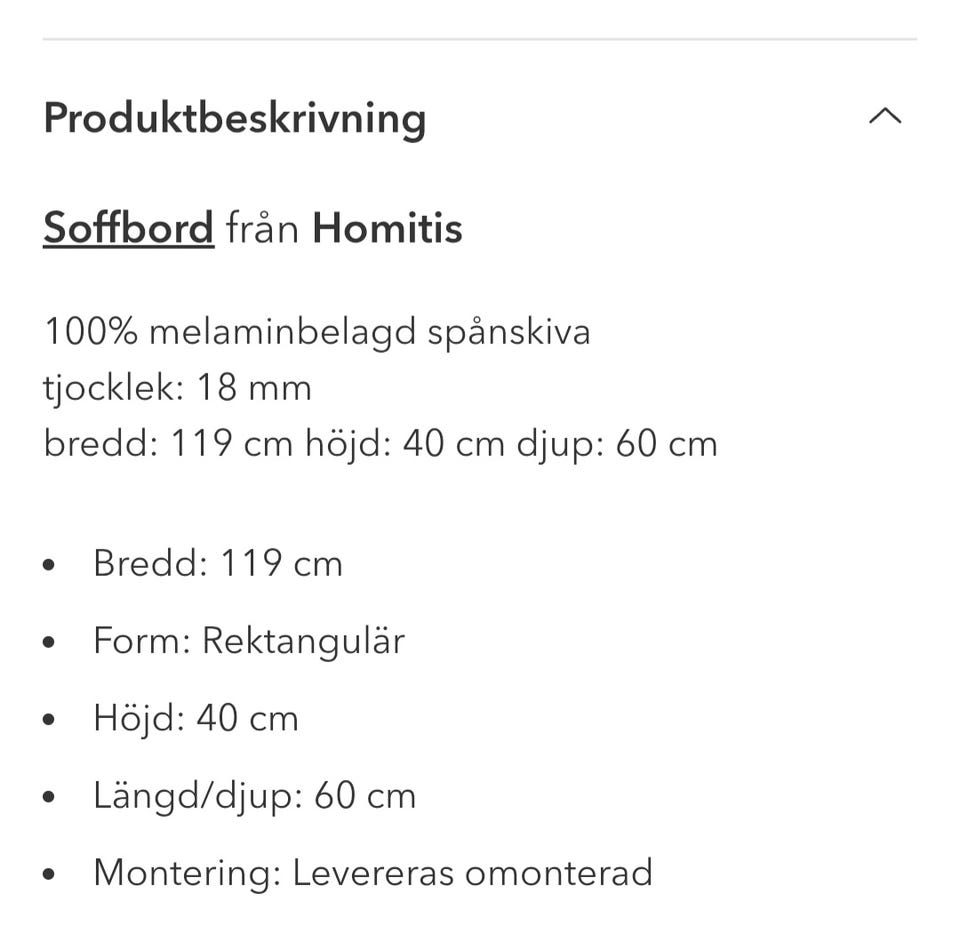
Task: Click the bullet dot beside Form
Action: coord(50,642)
